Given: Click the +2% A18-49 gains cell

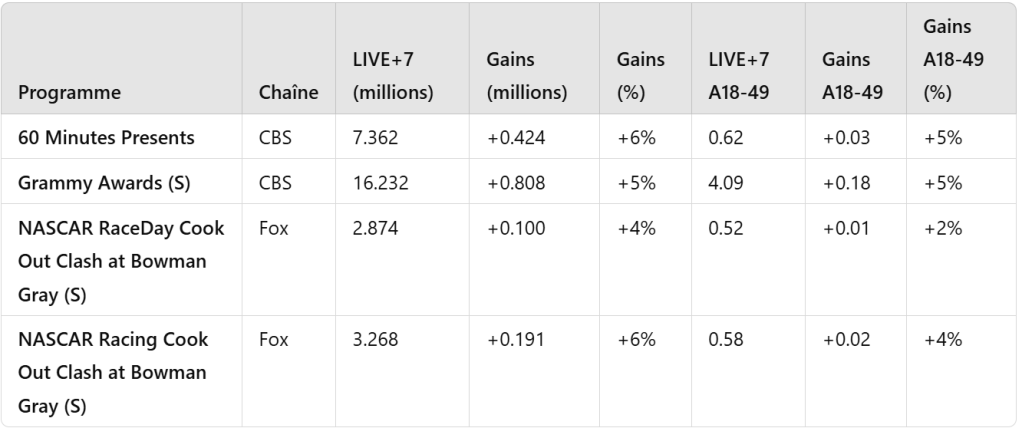Looking at the screenshot, I should pos(943,229).
